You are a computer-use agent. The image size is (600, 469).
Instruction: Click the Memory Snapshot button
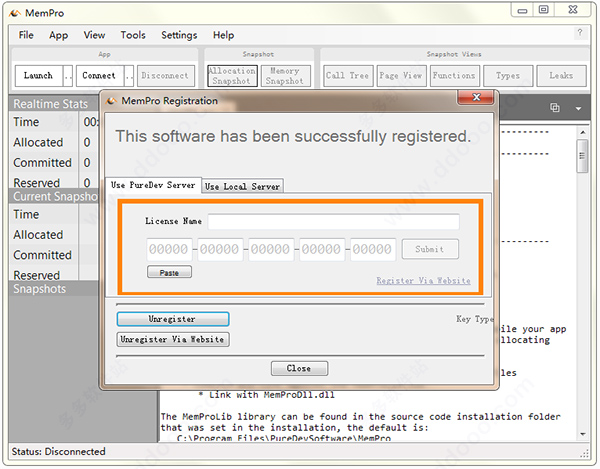tap(285, 76)
